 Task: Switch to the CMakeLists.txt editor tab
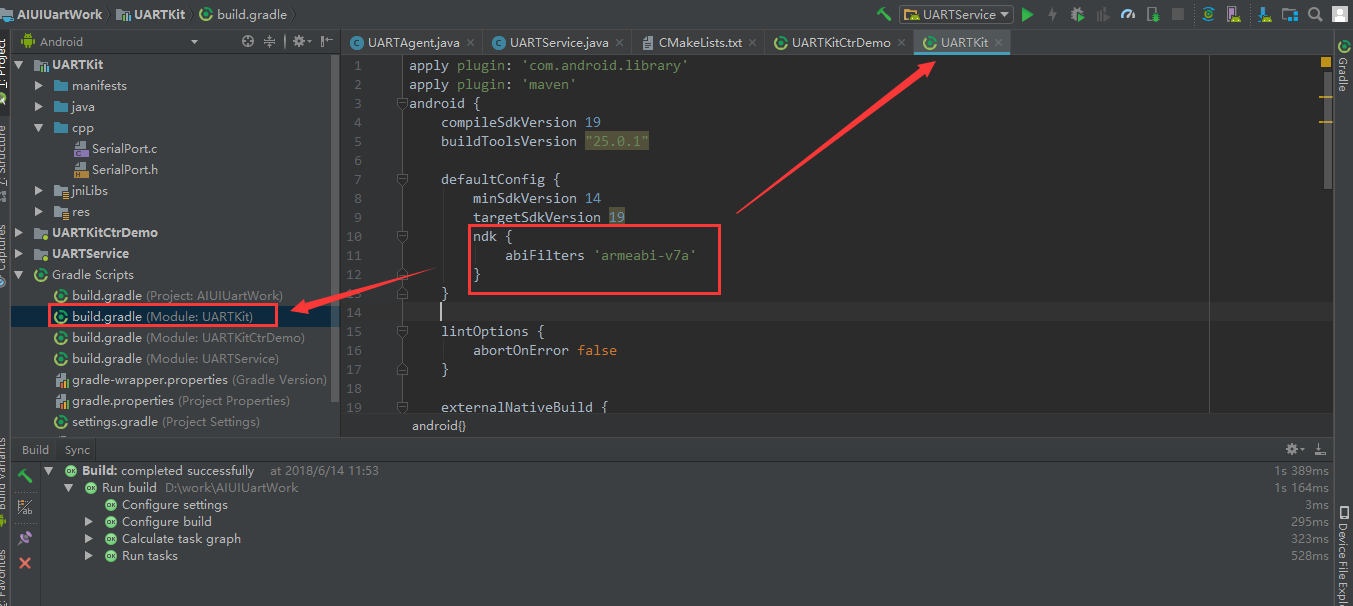699,43
